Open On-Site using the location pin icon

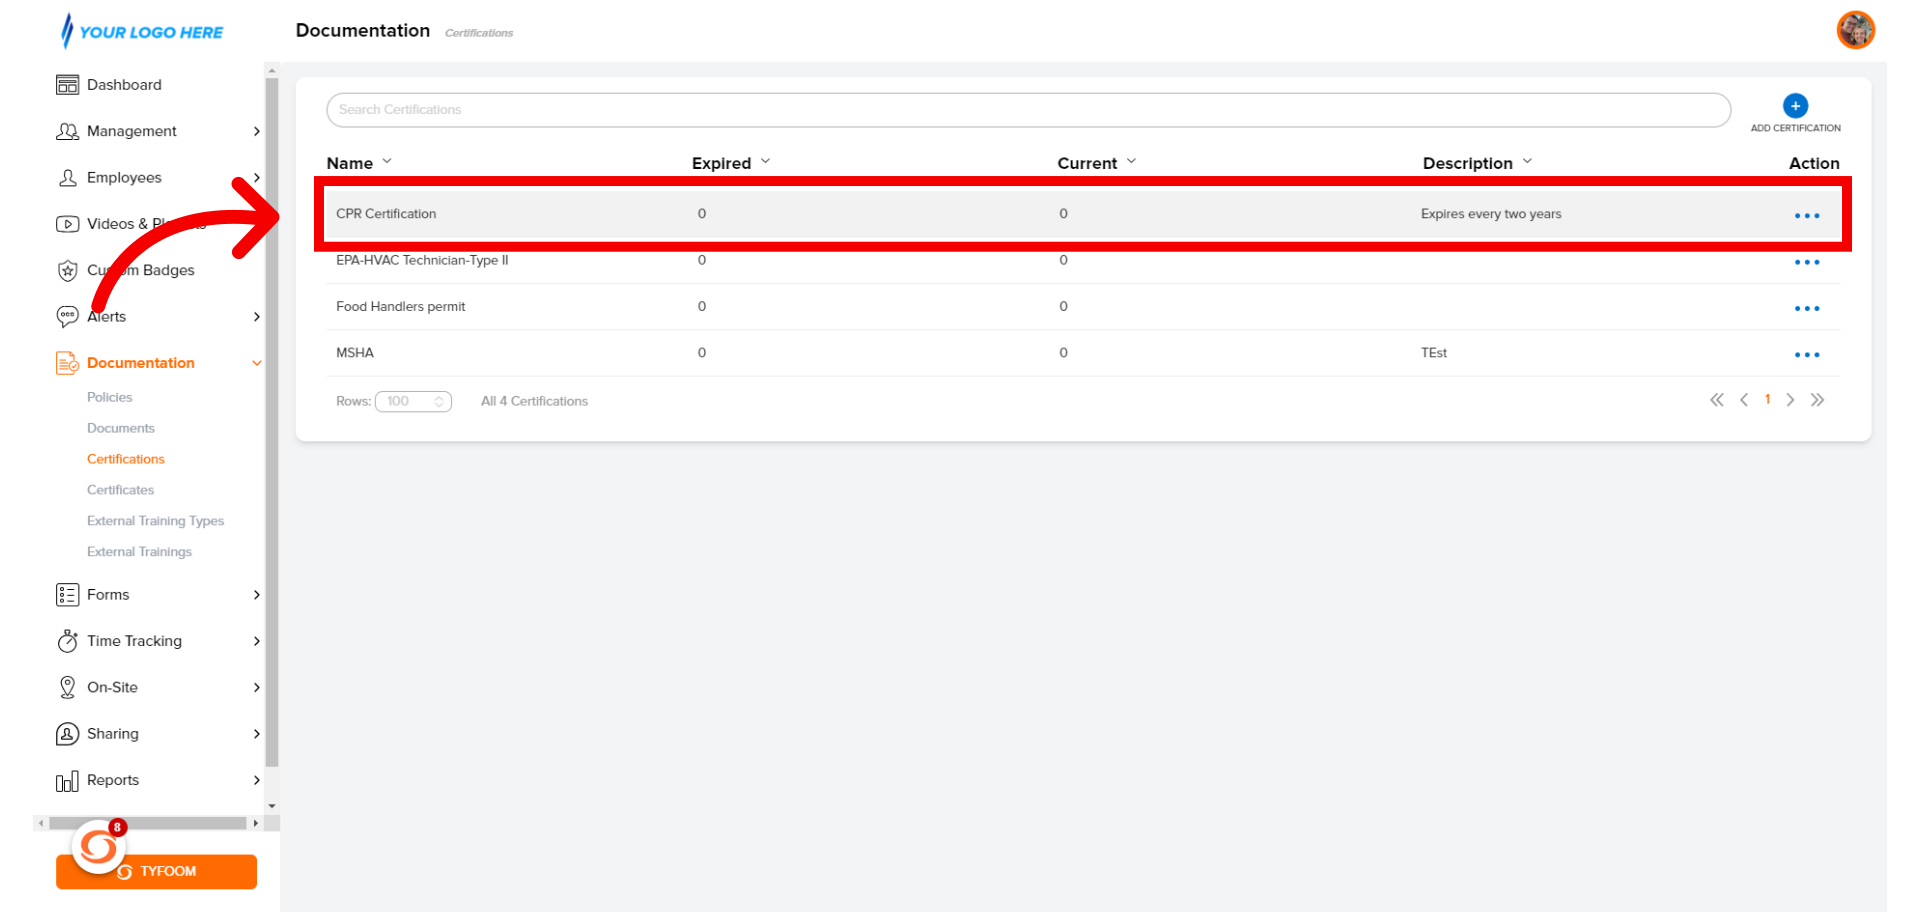click(x=67, y=687)
